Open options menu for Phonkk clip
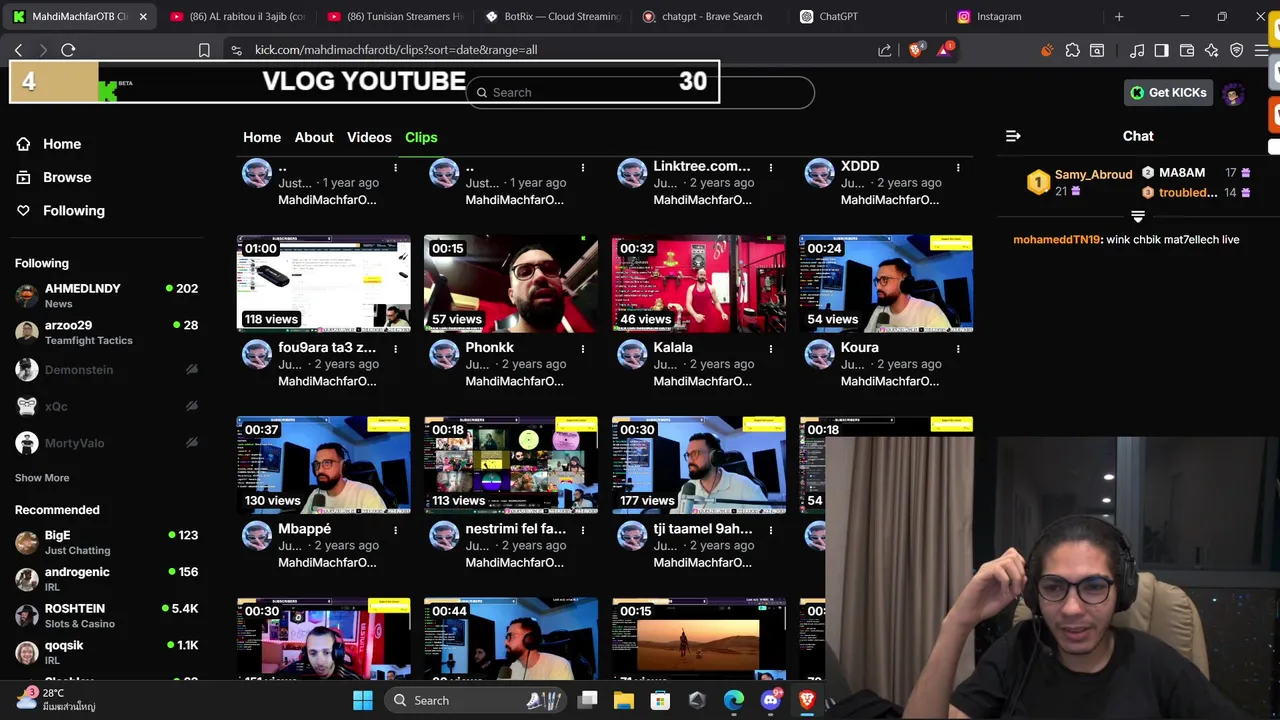 [x=583, y=349]
